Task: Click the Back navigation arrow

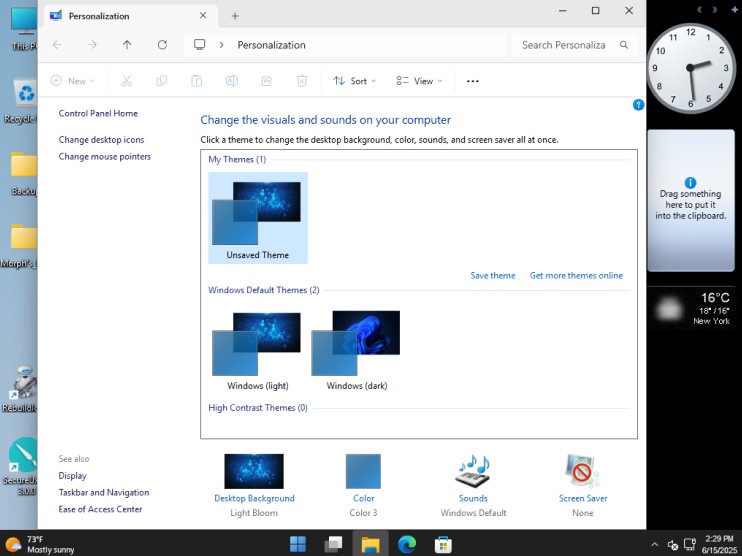Action: (x=57, y=45)
